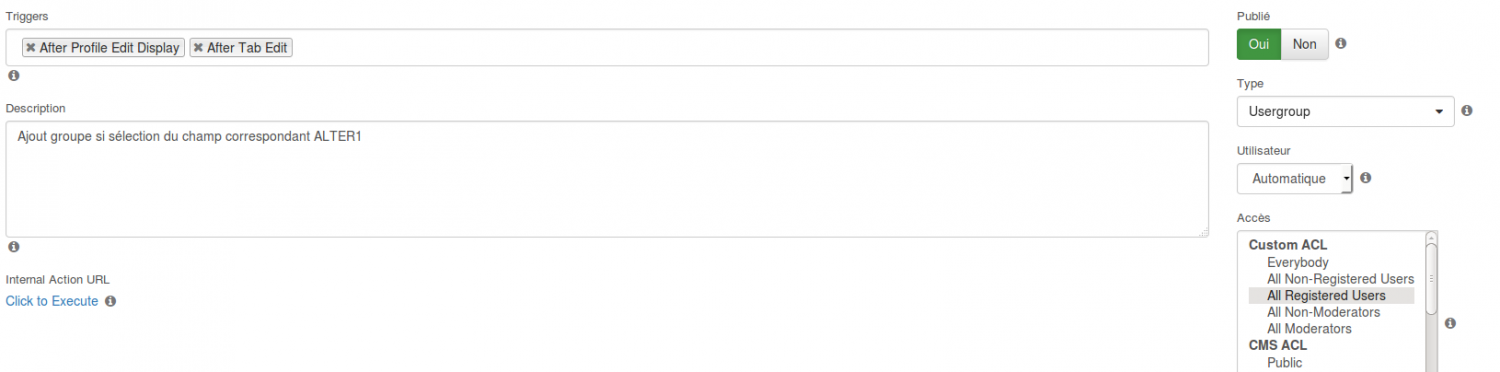The width and height of the screenshot is (1500, 372).
Task: Click the info icon next to Publié toggle
Action: (1341, 44)
